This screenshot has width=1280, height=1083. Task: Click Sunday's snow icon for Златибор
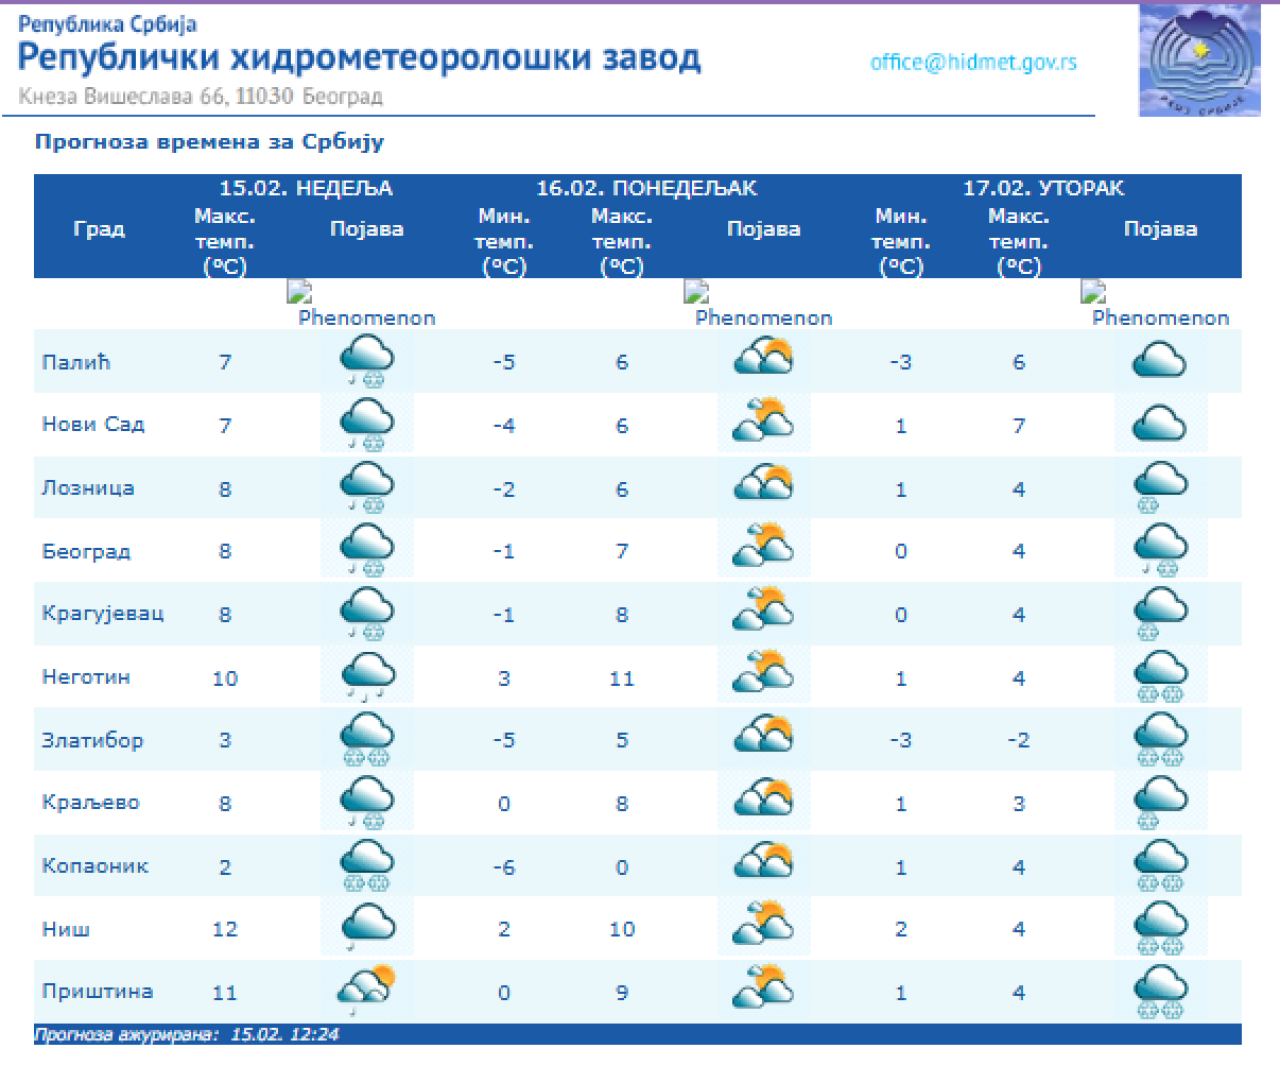pyautogui.click(x=367, y=739)
